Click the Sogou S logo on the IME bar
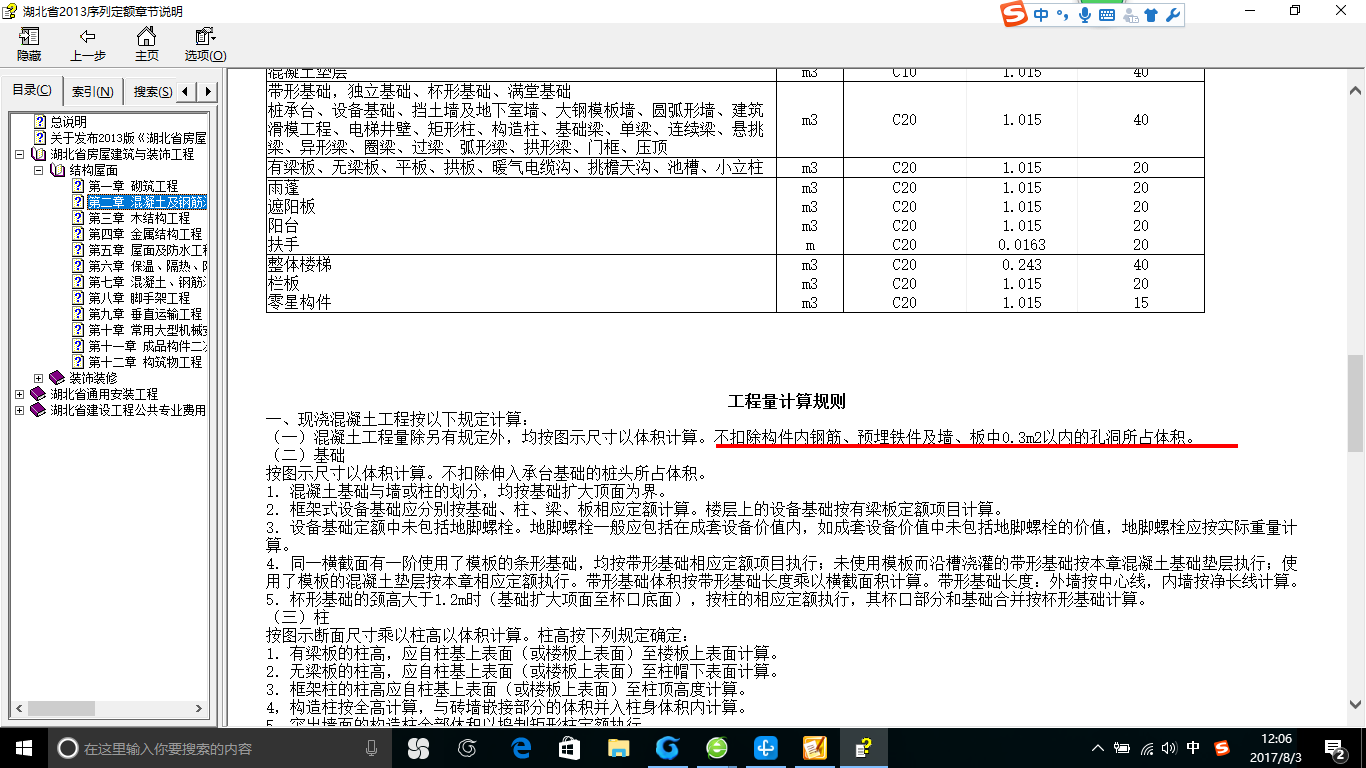1366x768 pixels. [1016, 15]
